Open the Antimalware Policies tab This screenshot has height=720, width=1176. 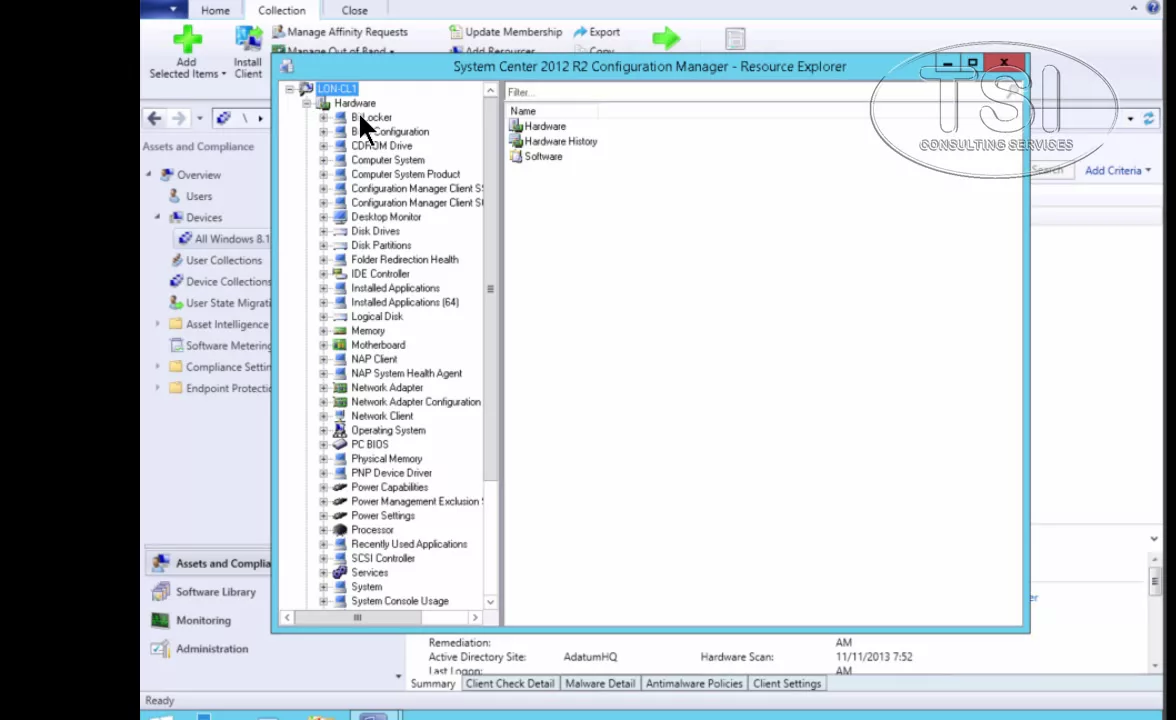[694, 683]
